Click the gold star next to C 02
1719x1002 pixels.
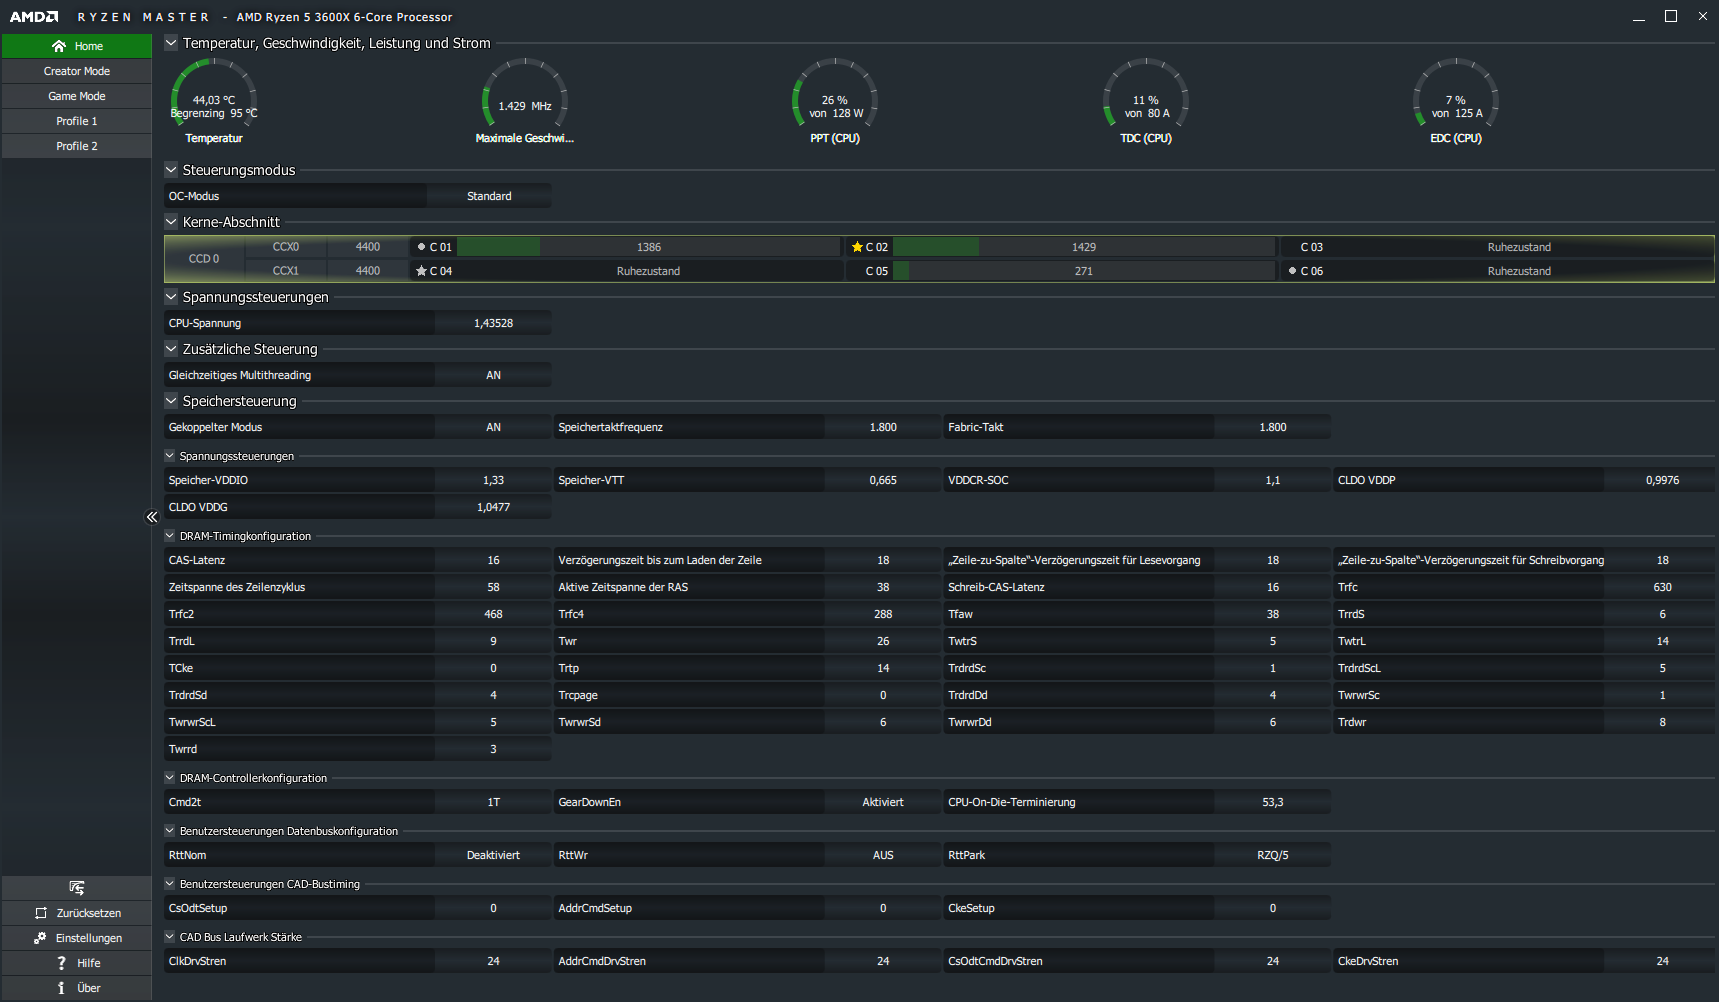coord(857,247)
